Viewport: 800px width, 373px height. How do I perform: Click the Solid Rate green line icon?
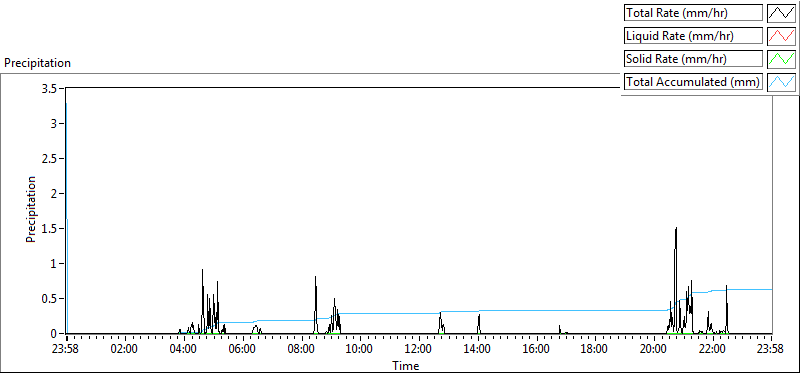click(x=782, y=59)
